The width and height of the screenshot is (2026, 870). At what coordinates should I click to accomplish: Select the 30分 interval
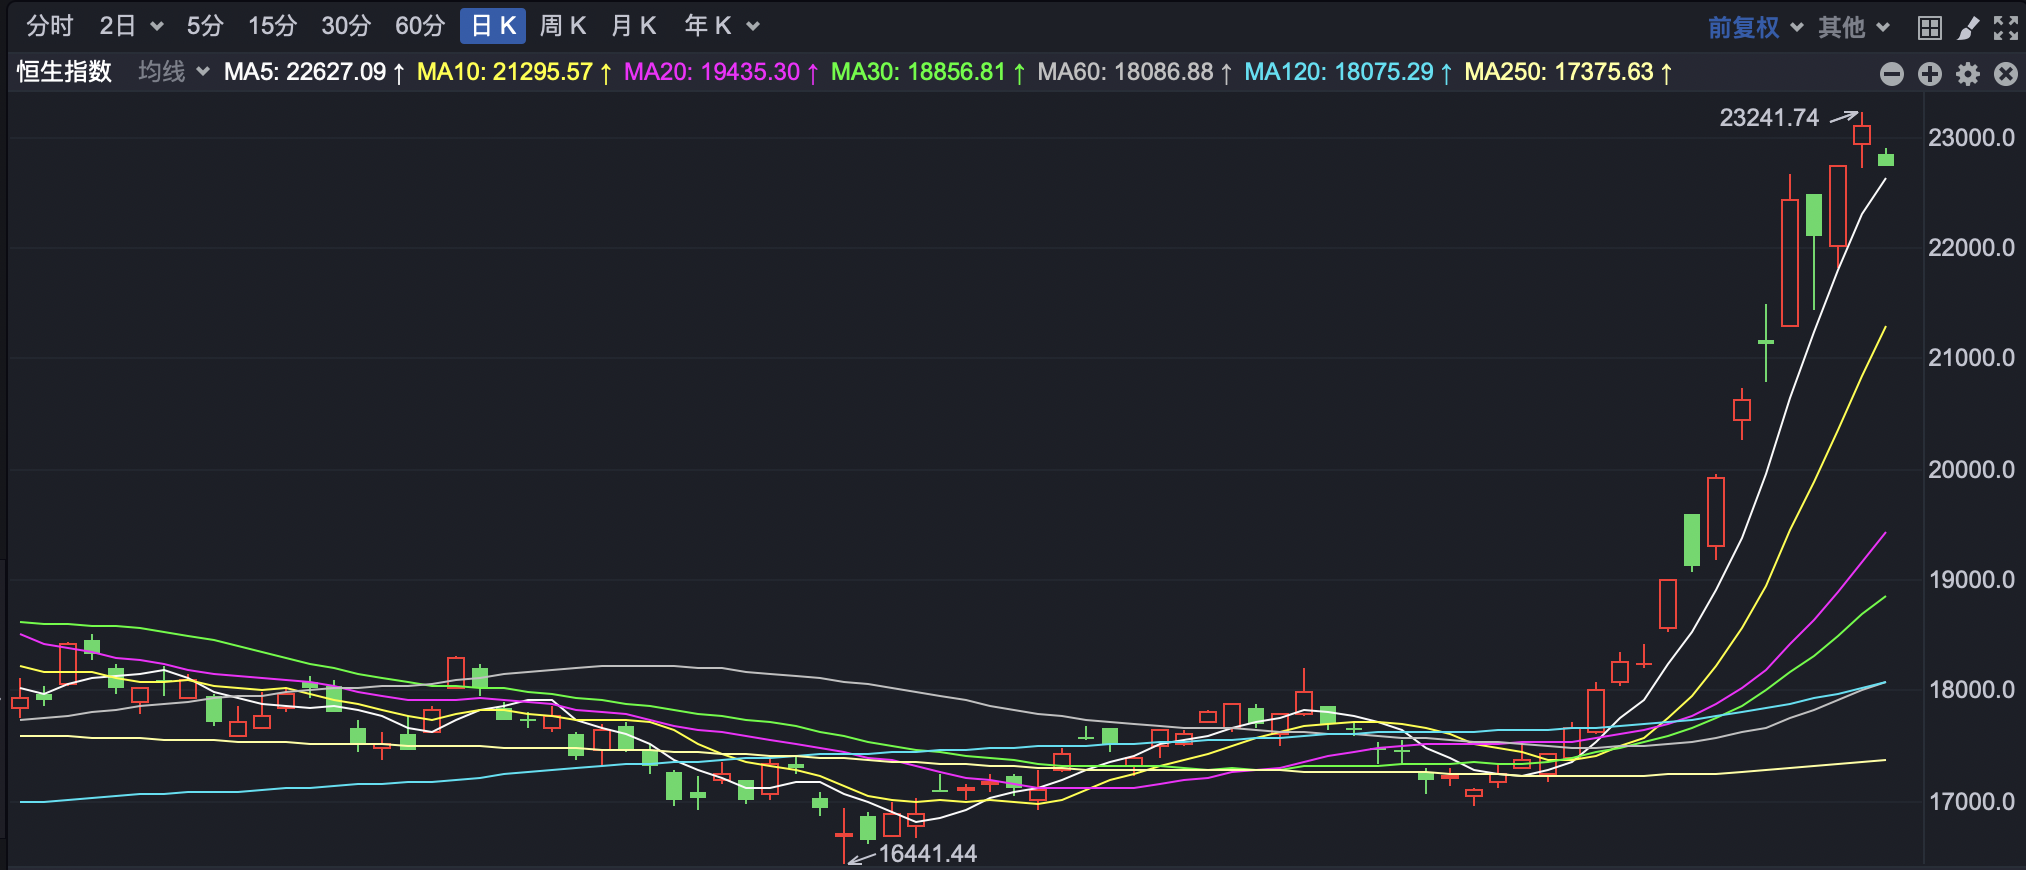(346, 26)
